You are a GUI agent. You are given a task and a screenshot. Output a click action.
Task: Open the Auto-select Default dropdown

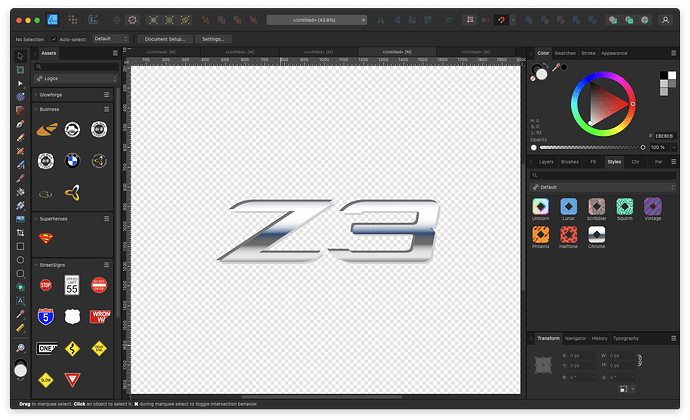110,39
